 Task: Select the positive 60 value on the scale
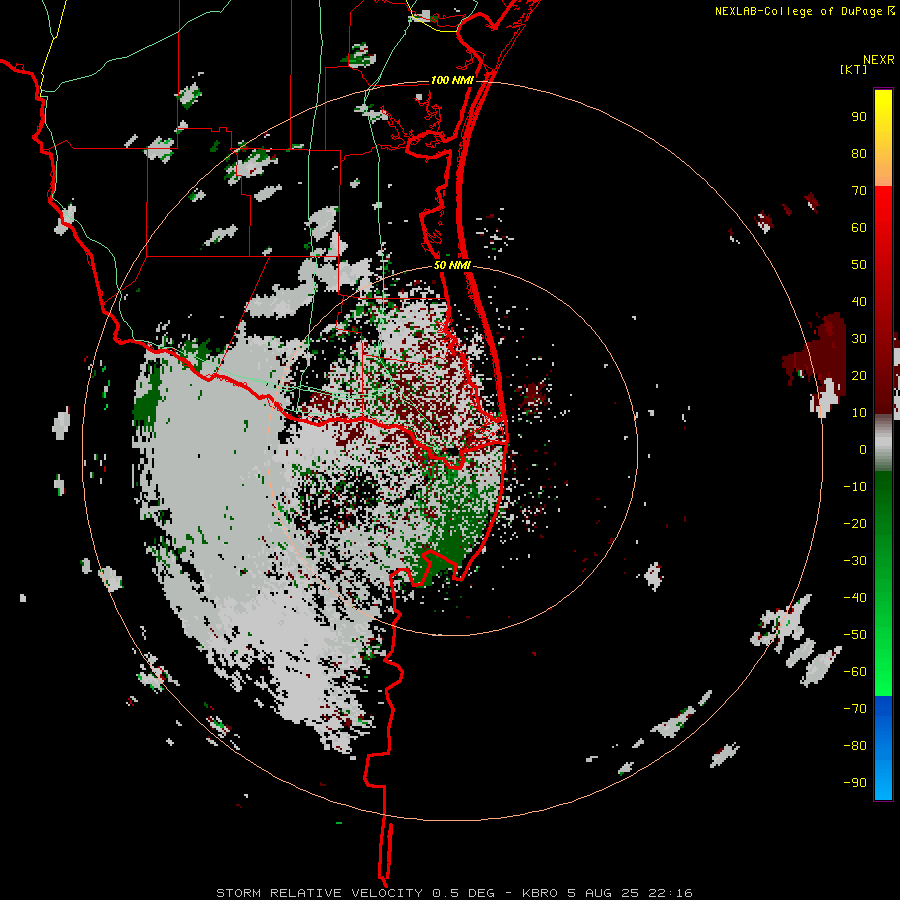coord(859,228)
